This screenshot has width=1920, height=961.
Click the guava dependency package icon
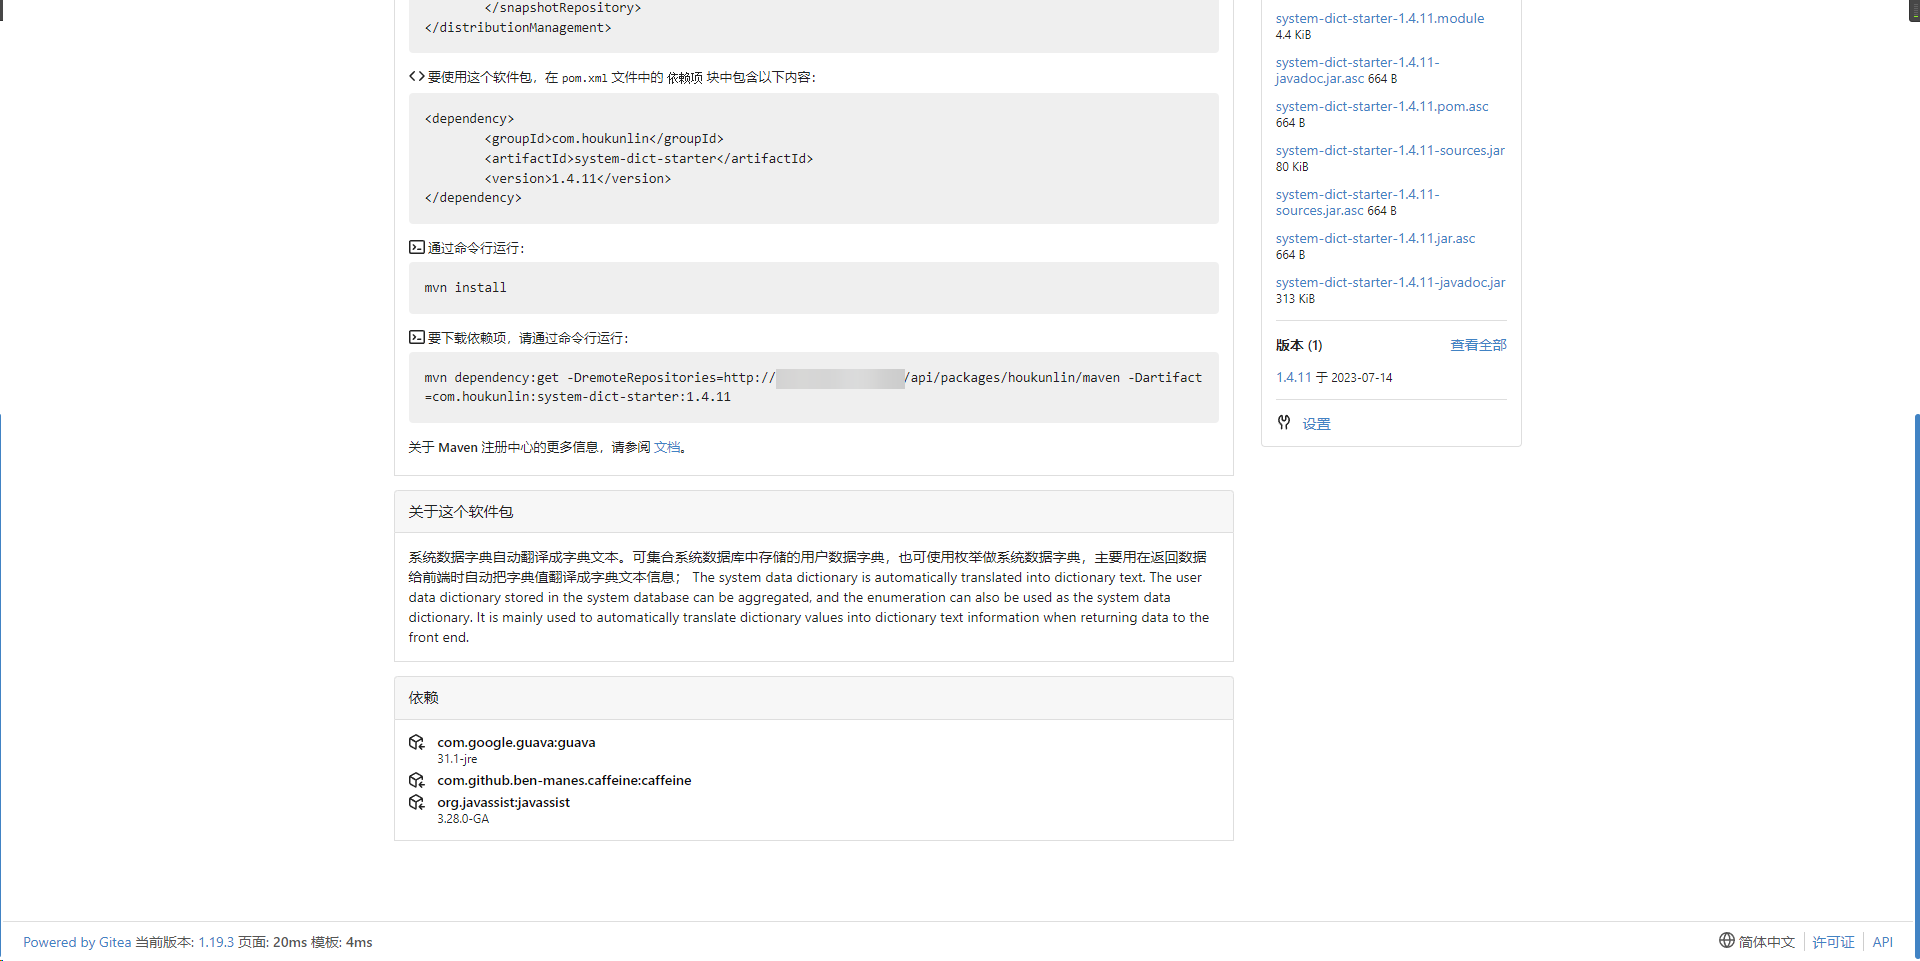pos(417,742)
